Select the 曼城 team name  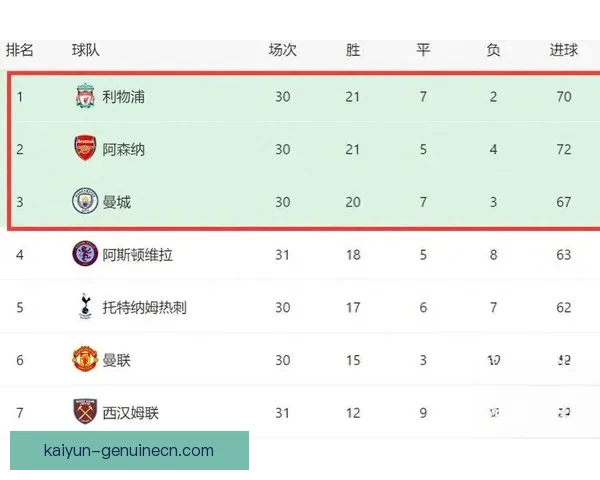(x=117, y=202)
